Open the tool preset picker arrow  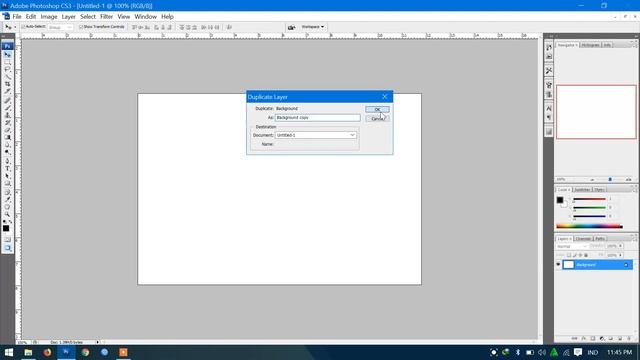(15, 27)
